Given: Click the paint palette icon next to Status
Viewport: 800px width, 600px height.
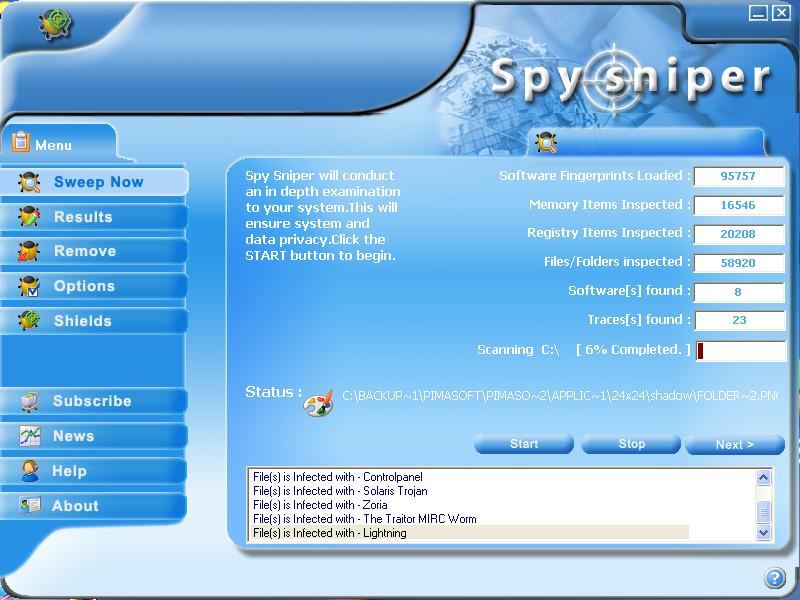Looking at the screenshot, I should pyautogui.click(x=318, y=404).
